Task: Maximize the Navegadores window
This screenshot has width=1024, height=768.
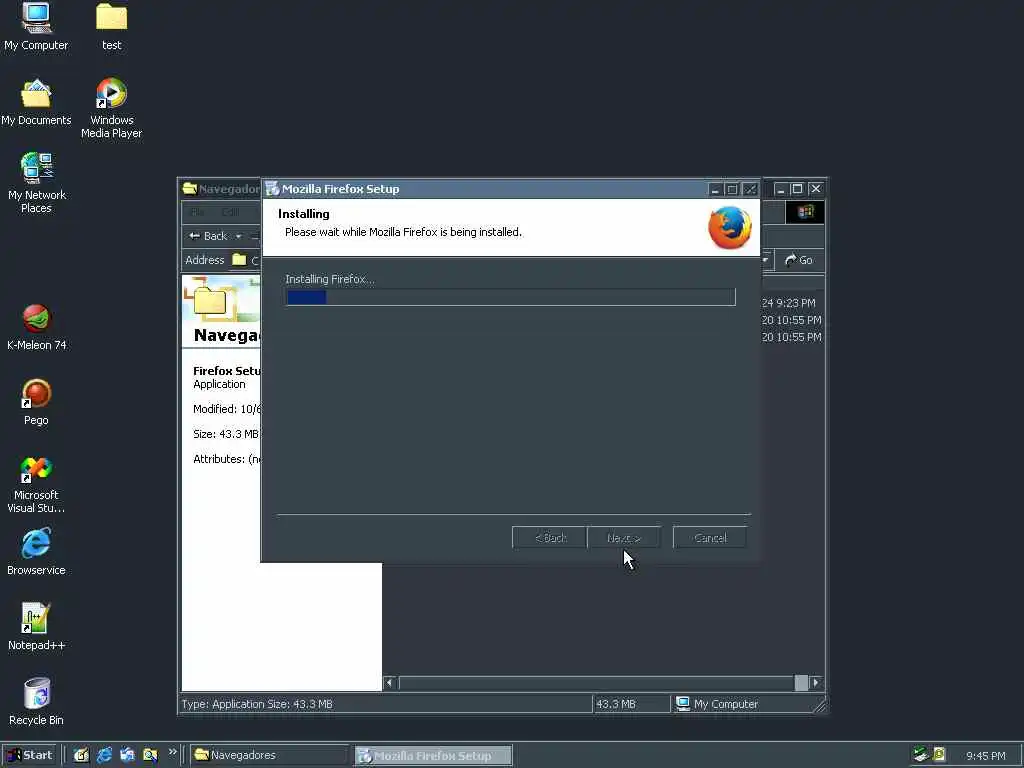Action: coord(797,189)
